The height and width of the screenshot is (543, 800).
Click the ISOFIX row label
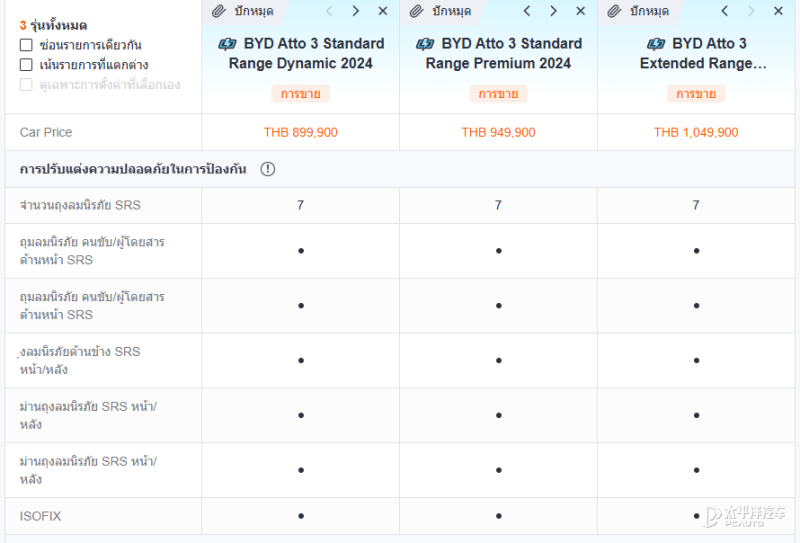pos(40,516)
